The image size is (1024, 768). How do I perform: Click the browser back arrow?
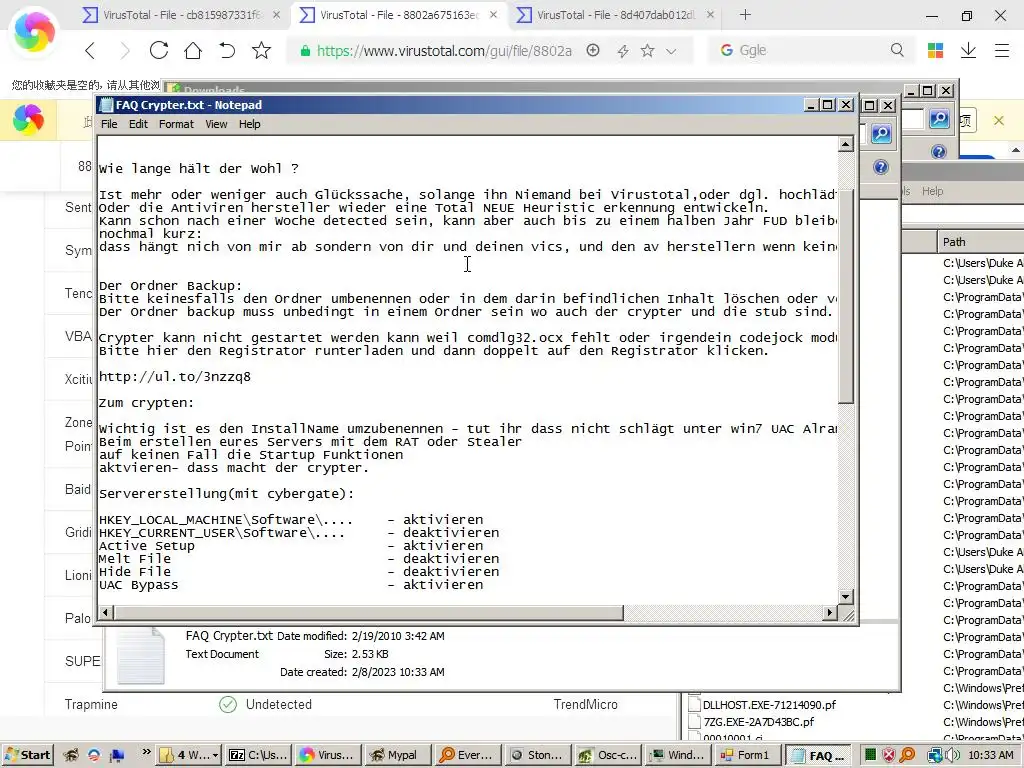pos(90,50)
